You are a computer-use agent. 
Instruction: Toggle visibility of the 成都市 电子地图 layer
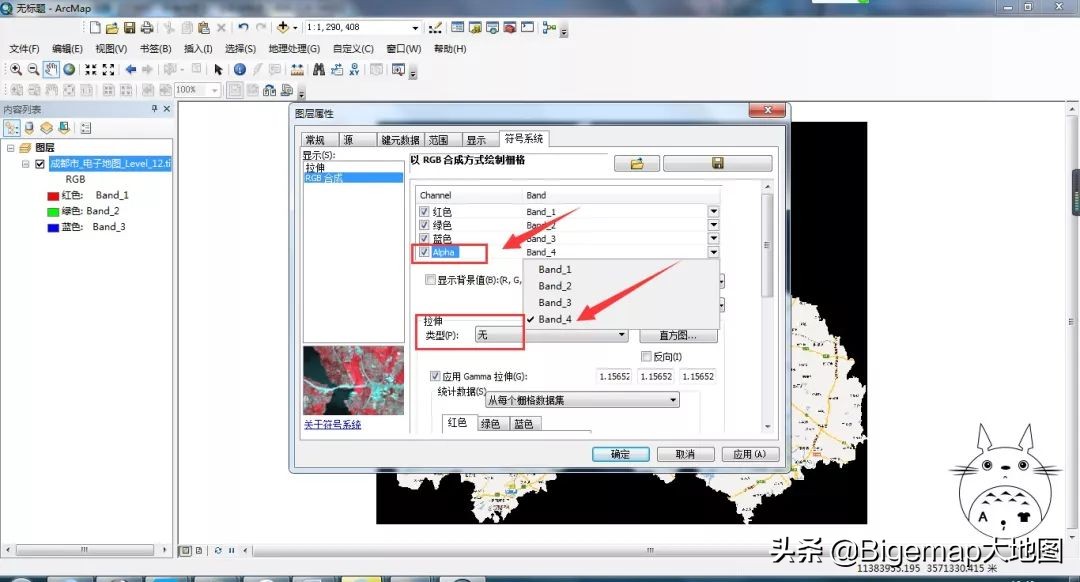[x=40, y=163]
